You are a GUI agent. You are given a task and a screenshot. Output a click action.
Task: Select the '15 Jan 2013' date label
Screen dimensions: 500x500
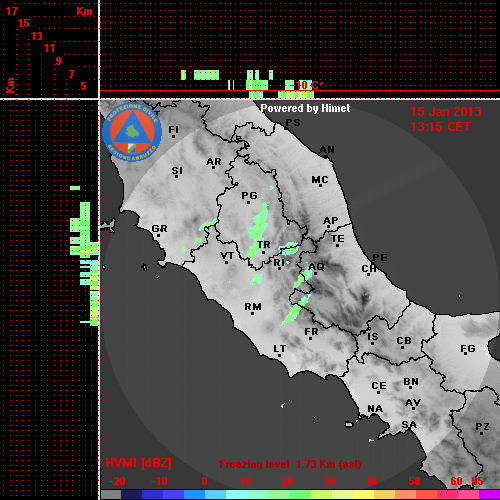click(x=446, y=112)
